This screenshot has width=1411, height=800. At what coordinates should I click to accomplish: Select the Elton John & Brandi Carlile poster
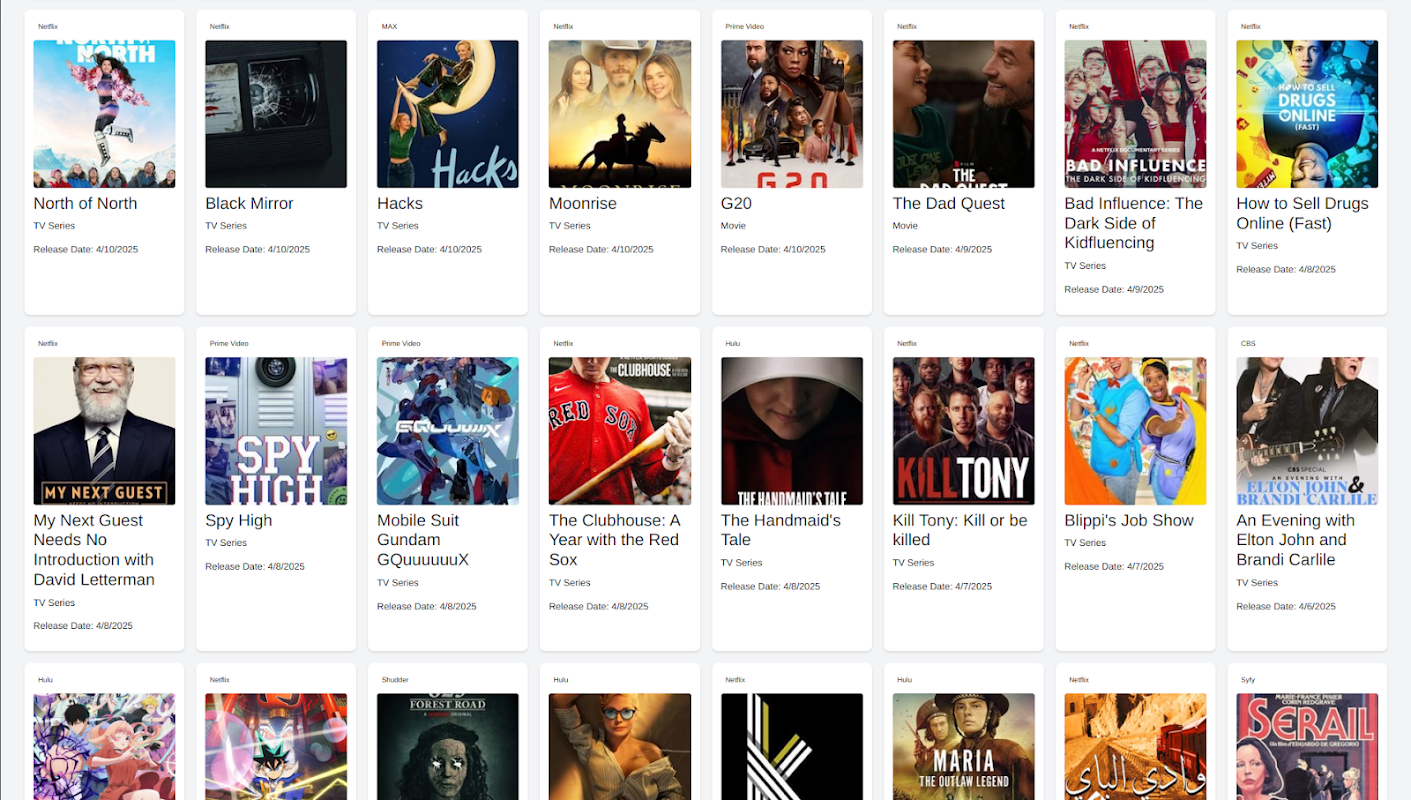(x=1307, y=431)
